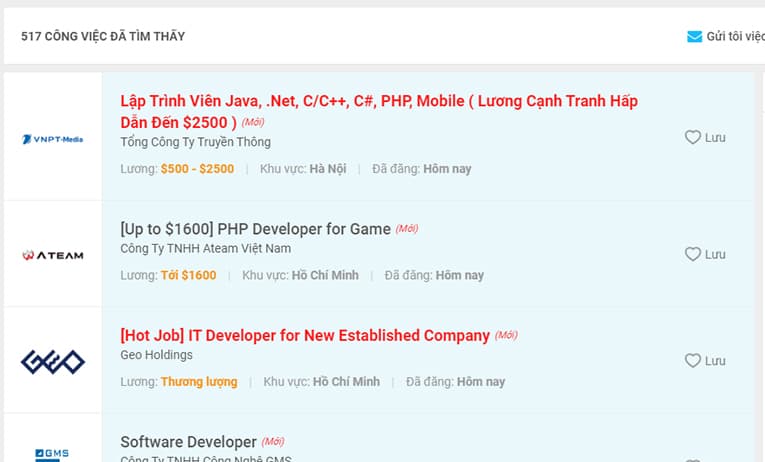This screenshot has width=765, height=462.
Task: Open the GMS company logo
Action: pyautogui.click(x=52, y=455)
